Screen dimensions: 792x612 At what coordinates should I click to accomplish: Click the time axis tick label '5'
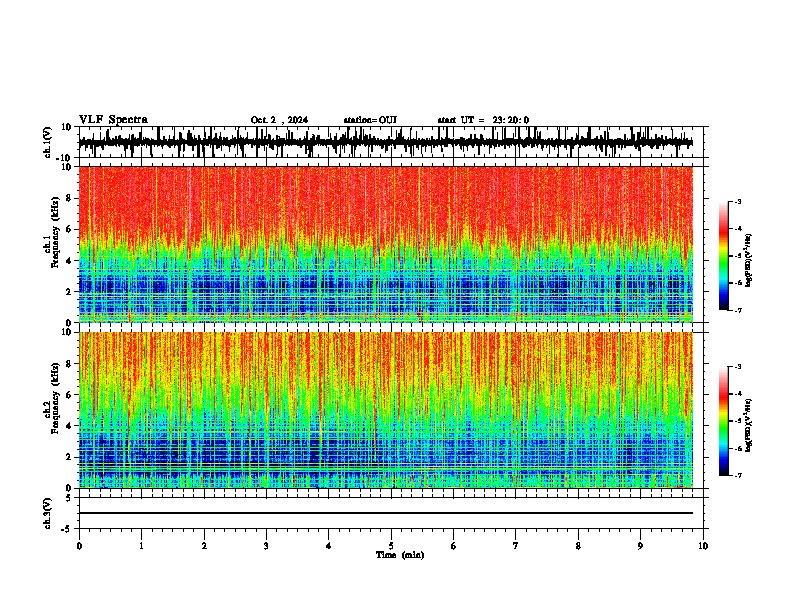pos(391,546)
